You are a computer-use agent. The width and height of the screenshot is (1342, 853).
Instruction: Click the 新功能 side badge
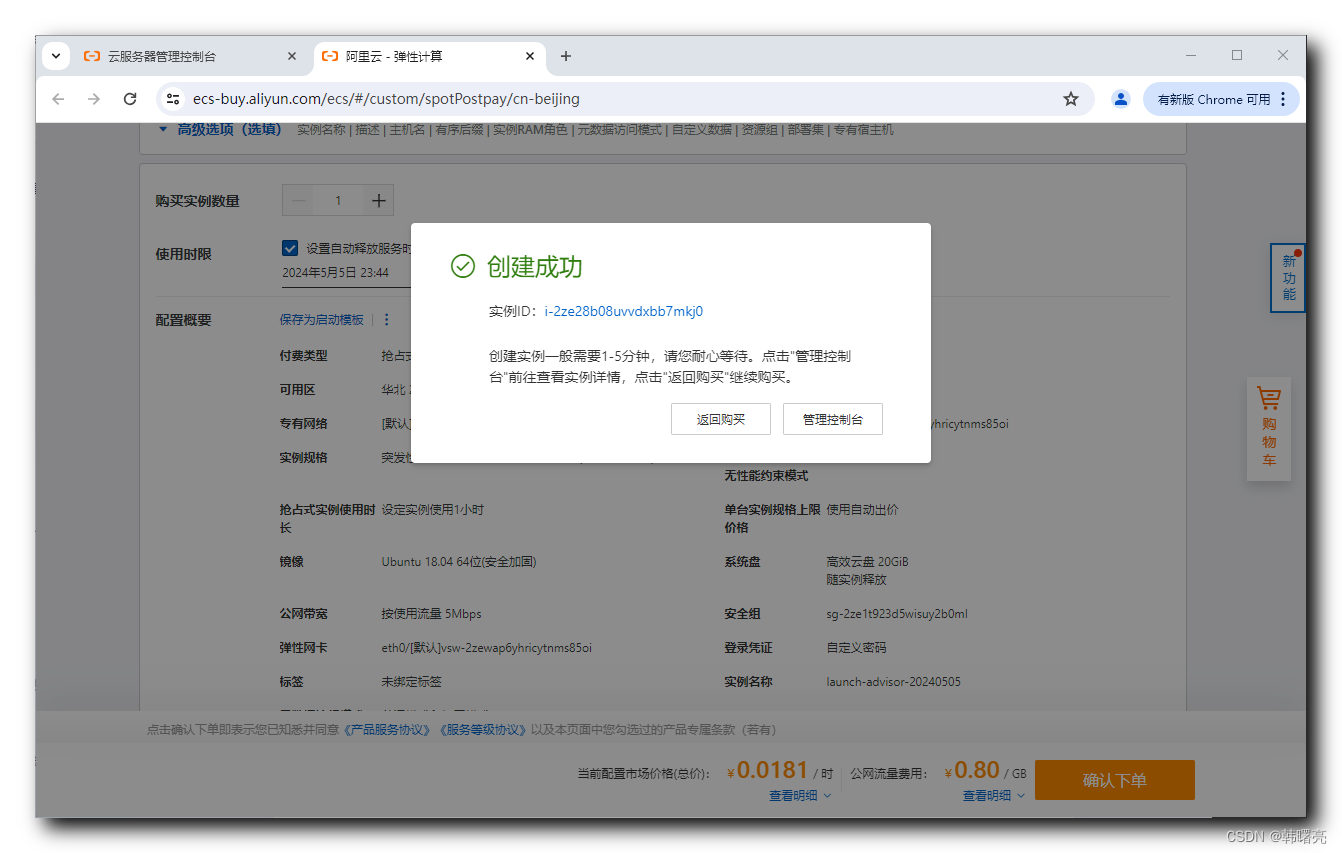click(x=1287, y=278)
